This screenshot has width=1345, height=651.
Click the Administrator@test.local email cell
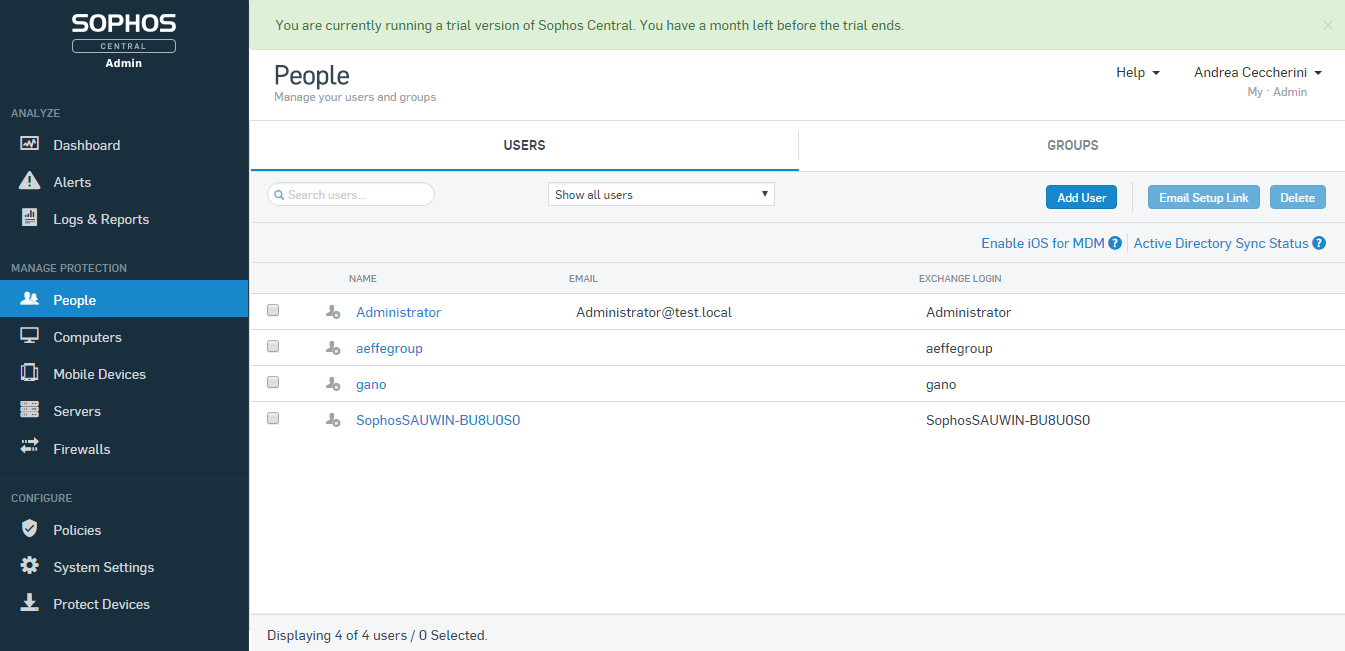click(x=654, y=312)
